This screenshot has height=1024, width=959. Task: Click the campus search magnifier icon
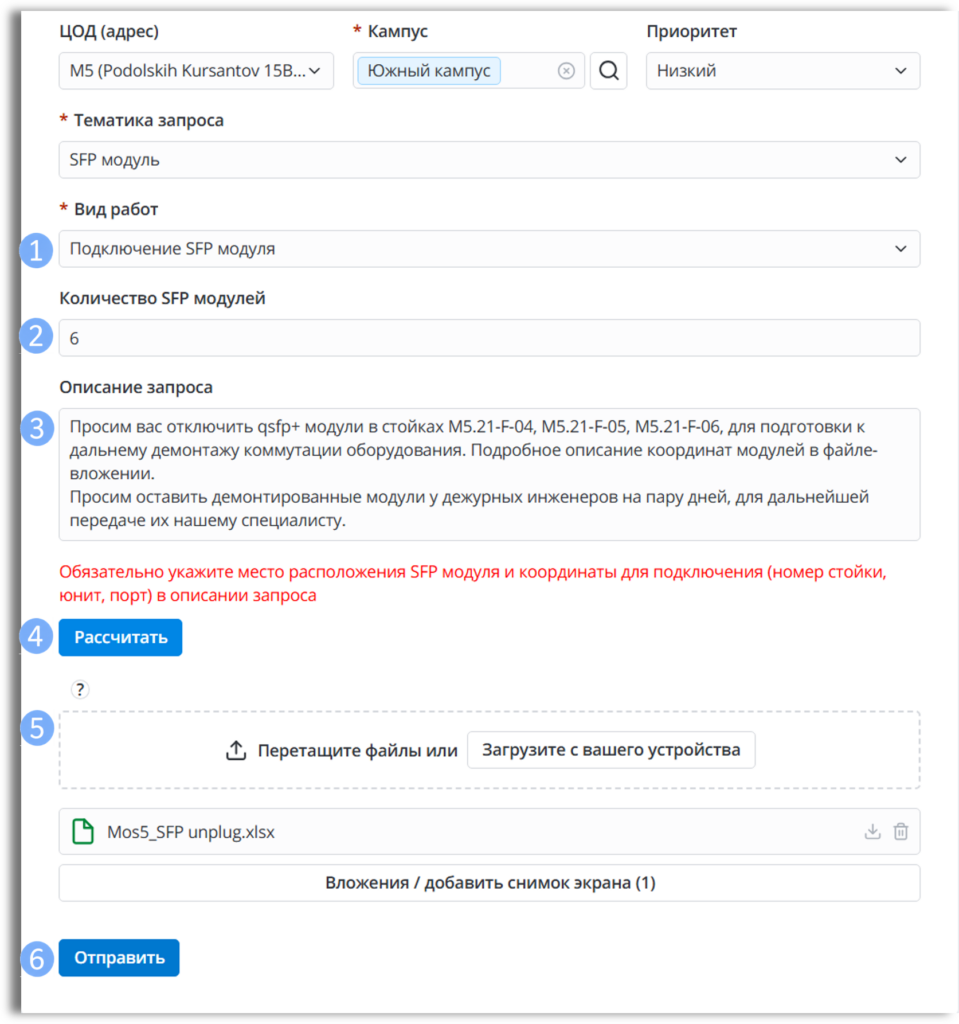[608, 71]
